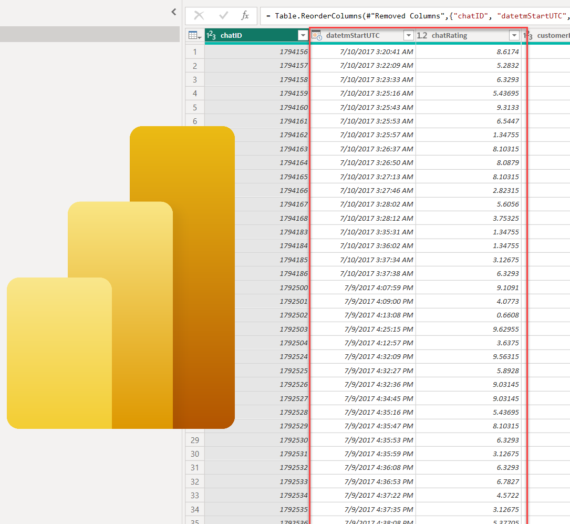The width and height of the screenshot is (570, 524).
Task: Click date cell 7/9/2017 4:25:15 PM
Action: (362, 329)
